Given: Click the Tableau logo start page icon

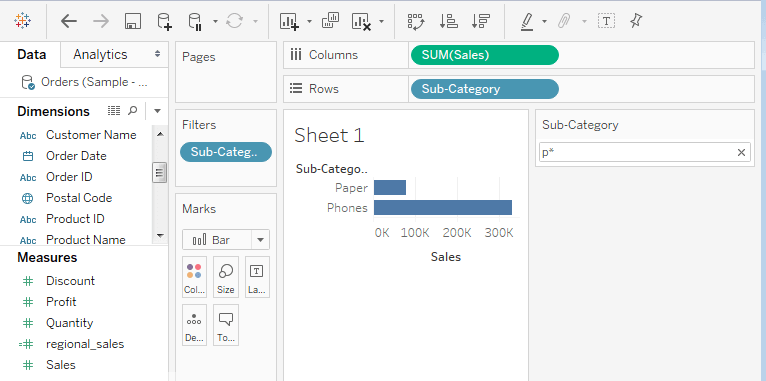Looking at the screenshot, I should 23,21.
